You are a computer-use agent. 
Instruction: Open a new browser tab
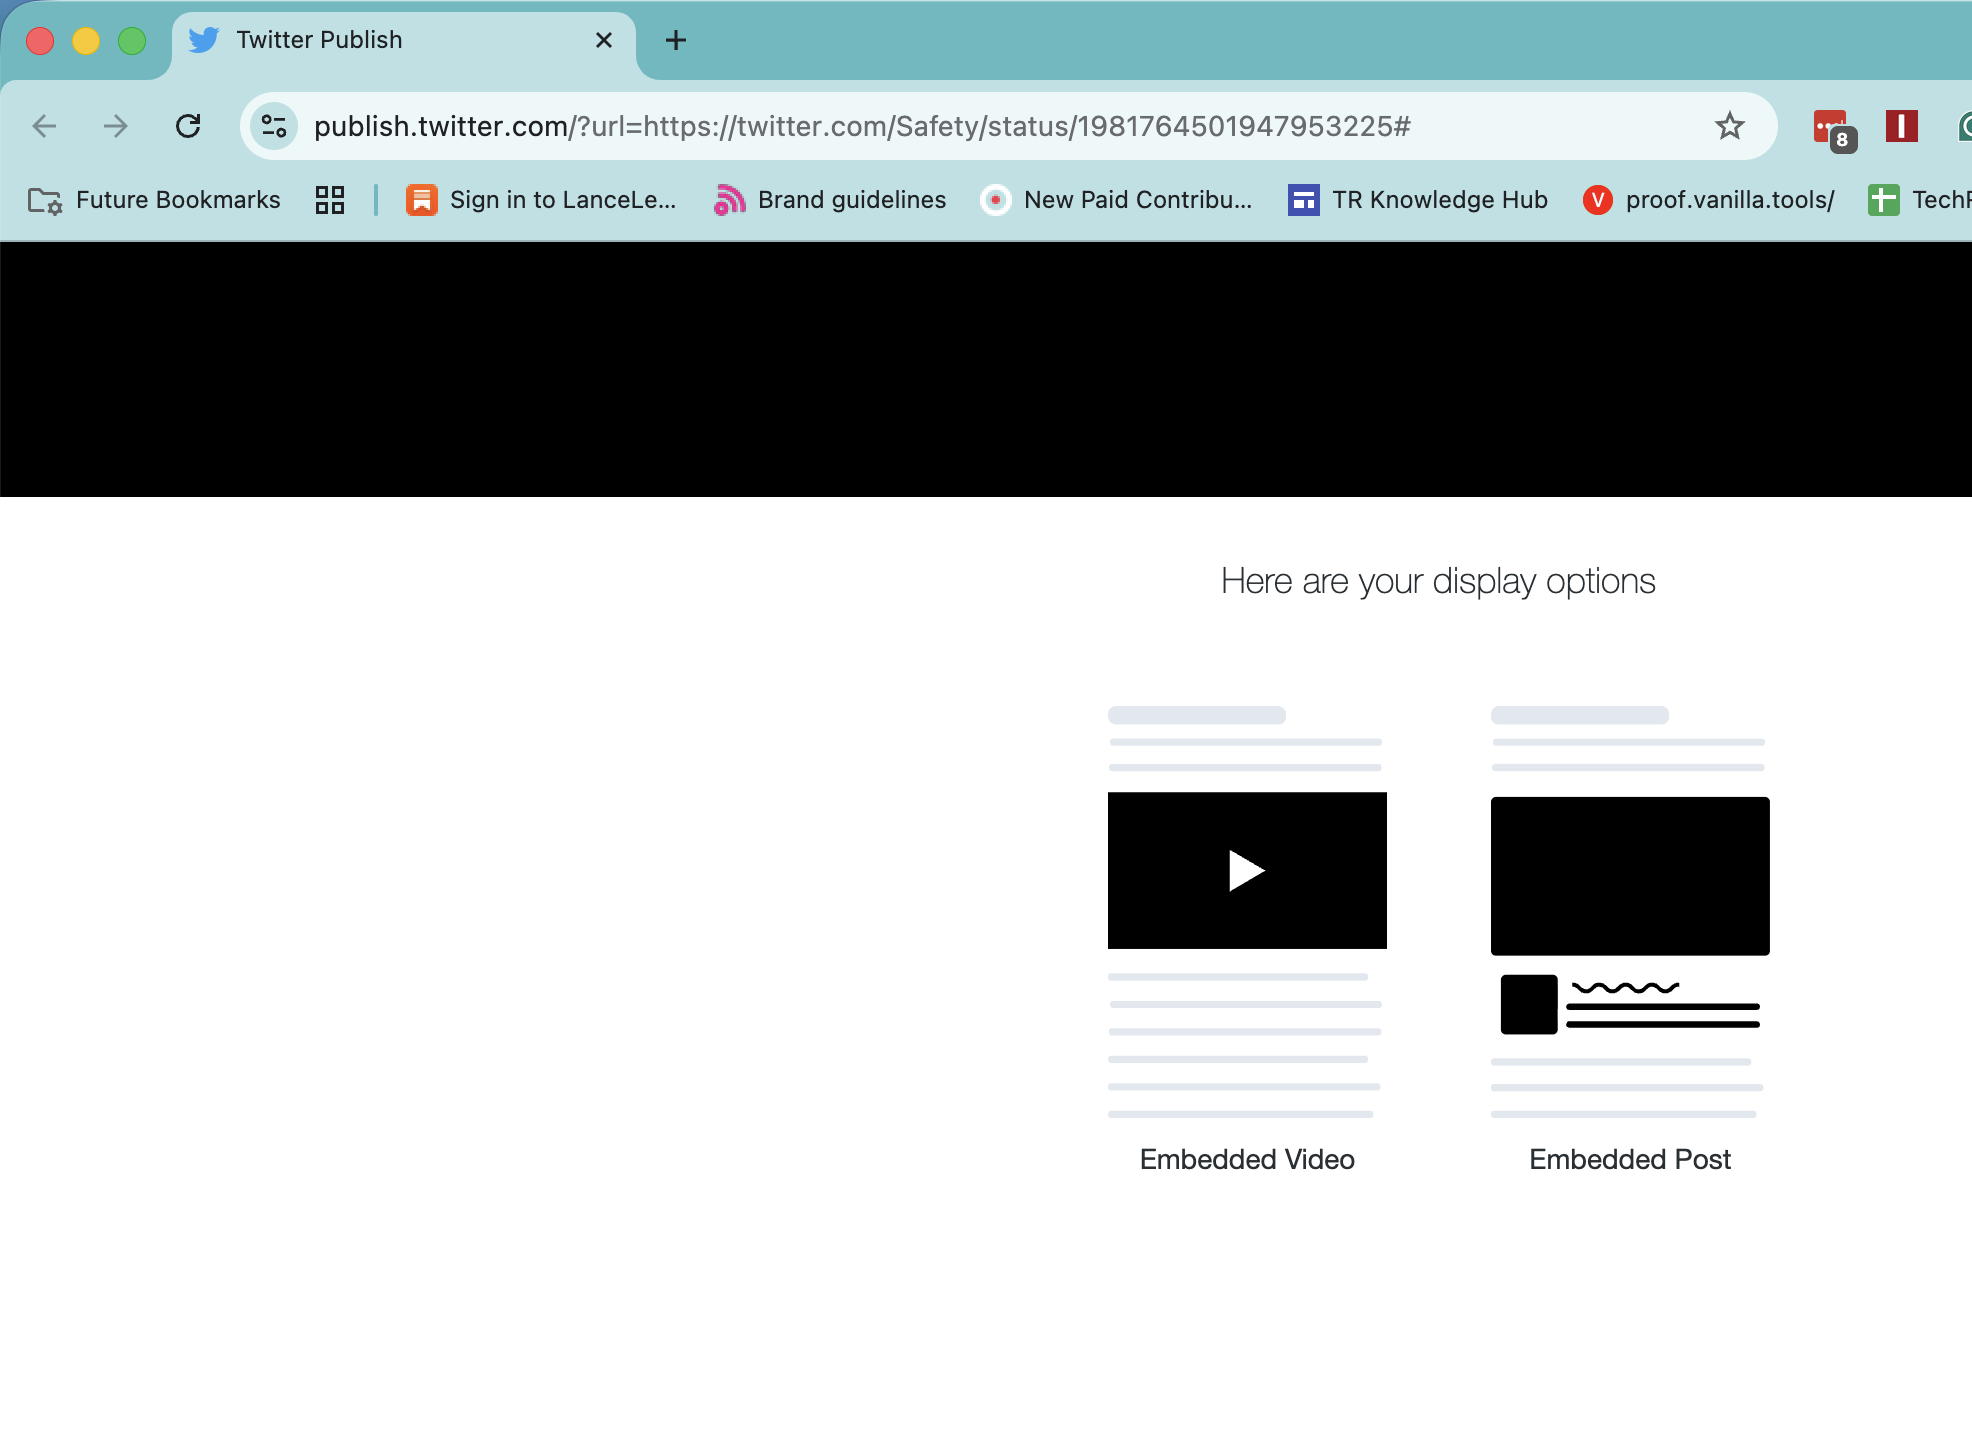pyautogui.click(x=676, y=40)
